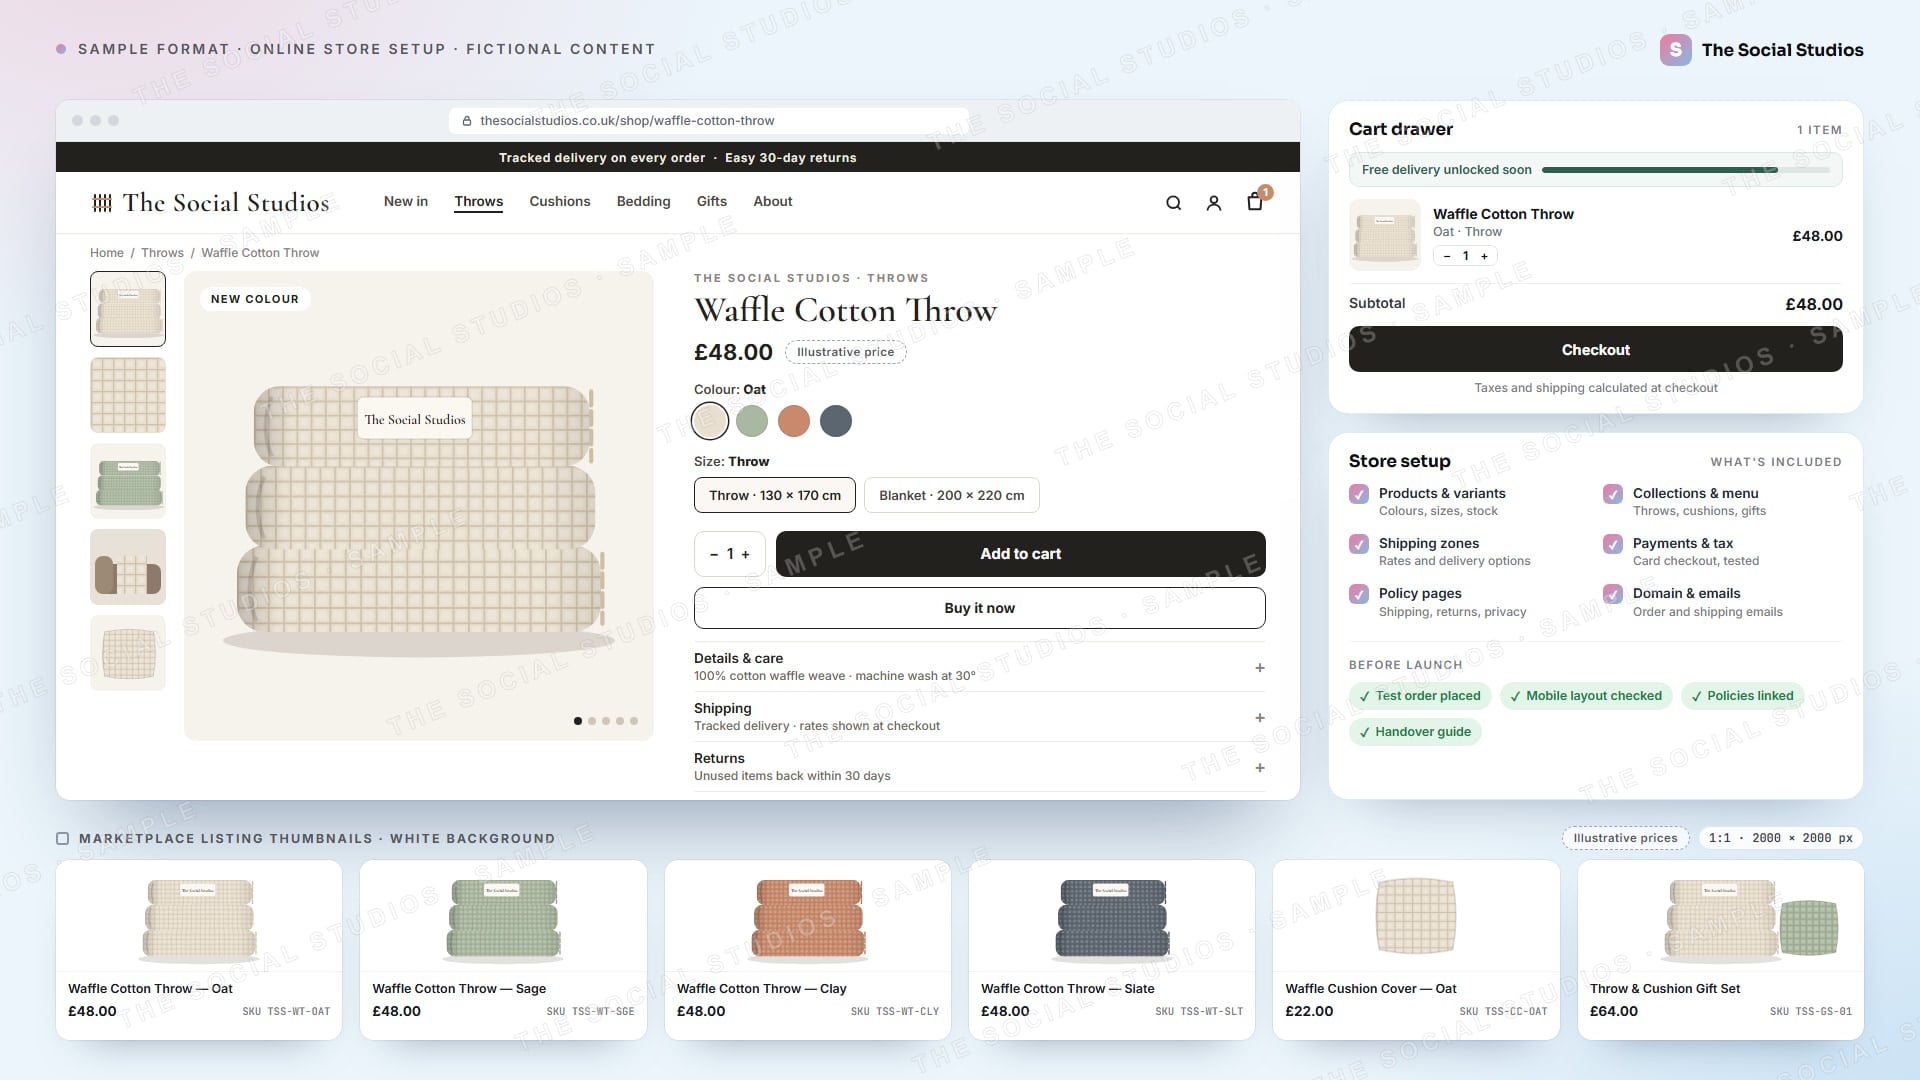Open the Throws menu item
Image resolution: width=1920 pixels, height=1080 pixels.
coord(479,202)
